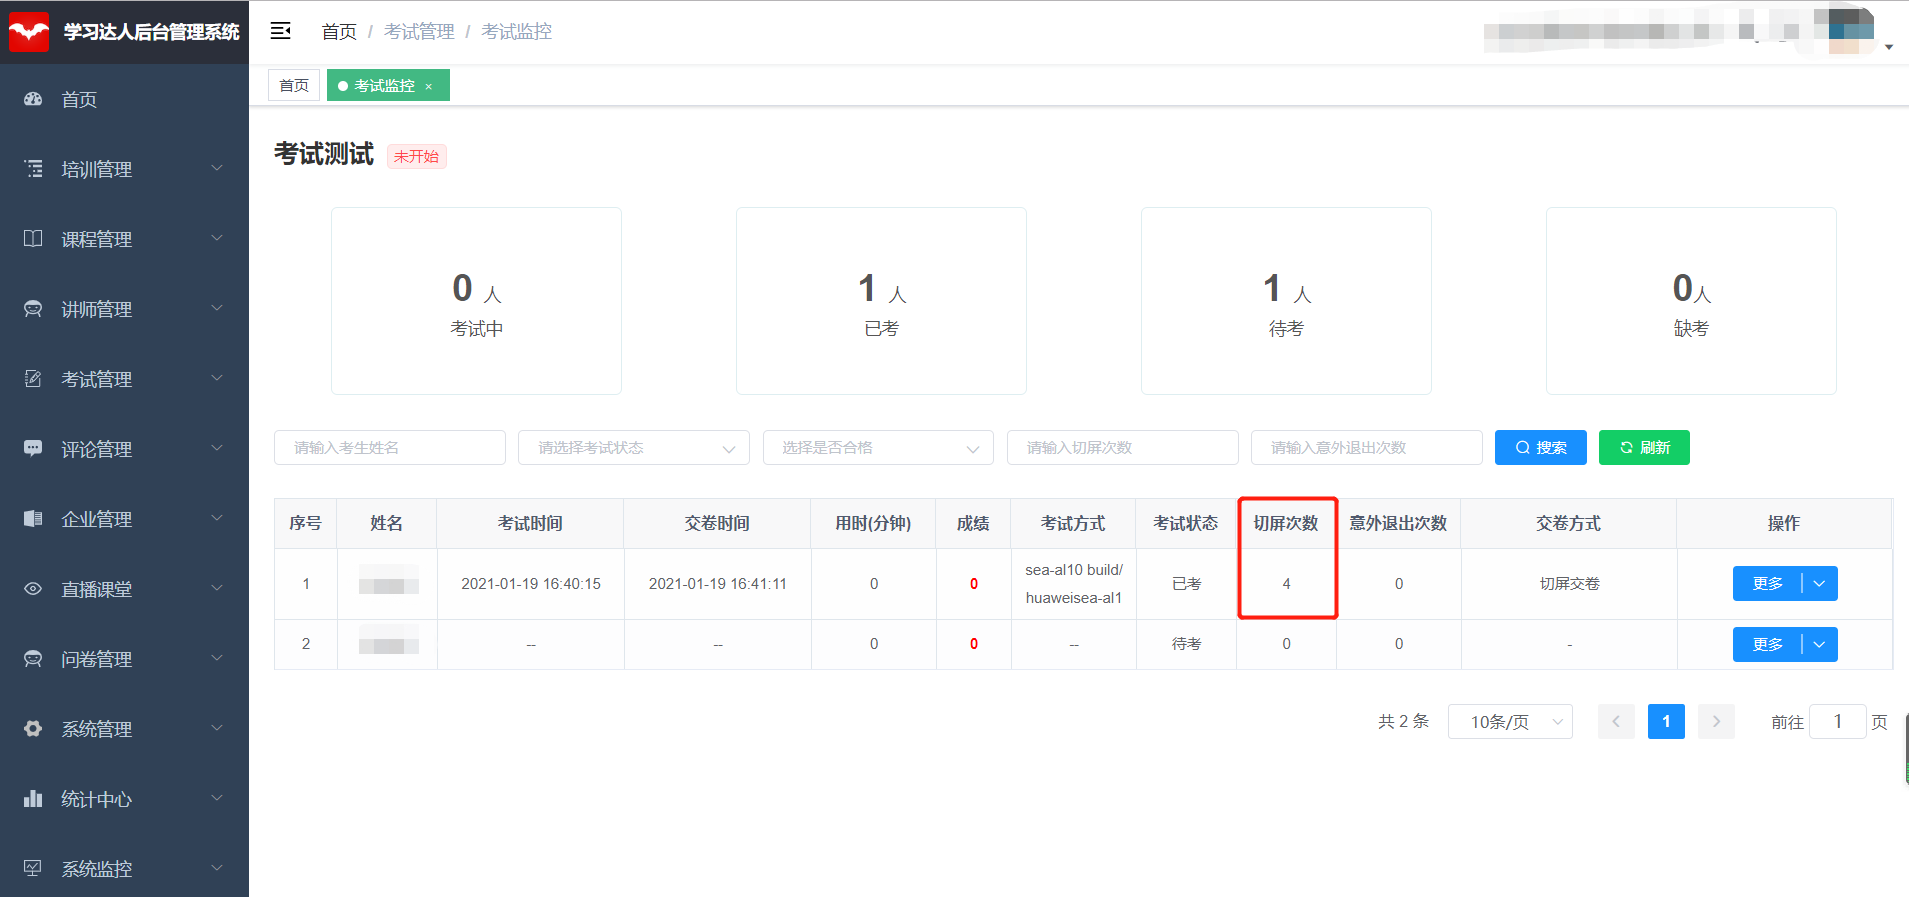Expand the 考试管理 menu chevron
The height and width of the screenshot is (897, 1909).
[x=217, y=379]
